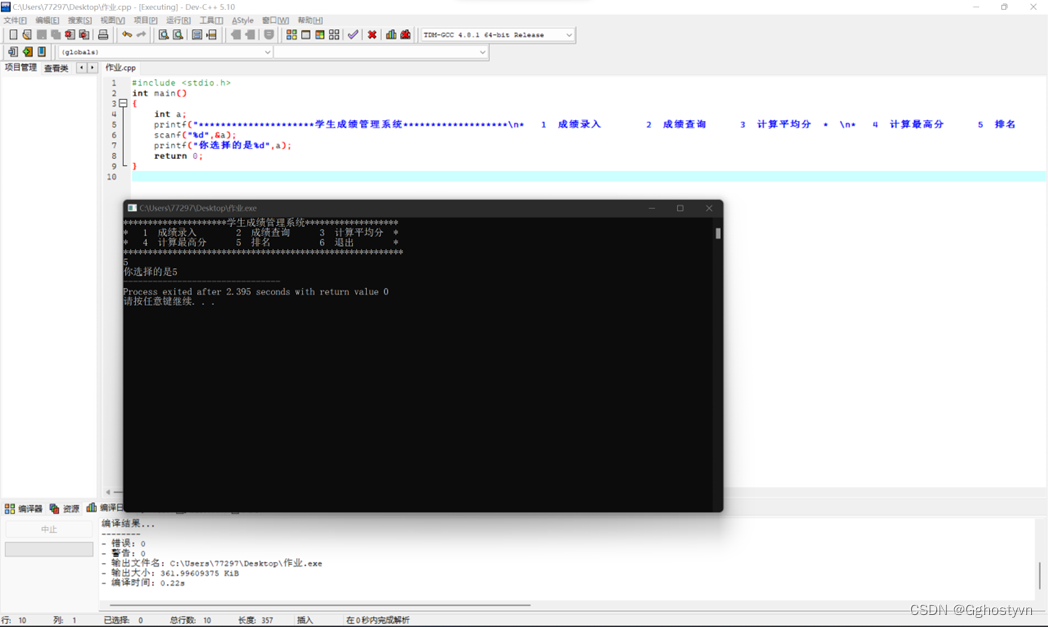Click the Compile icon with four colored squares
The width and height of the screenshot is (1048, 627).
(x=291, y=35)
